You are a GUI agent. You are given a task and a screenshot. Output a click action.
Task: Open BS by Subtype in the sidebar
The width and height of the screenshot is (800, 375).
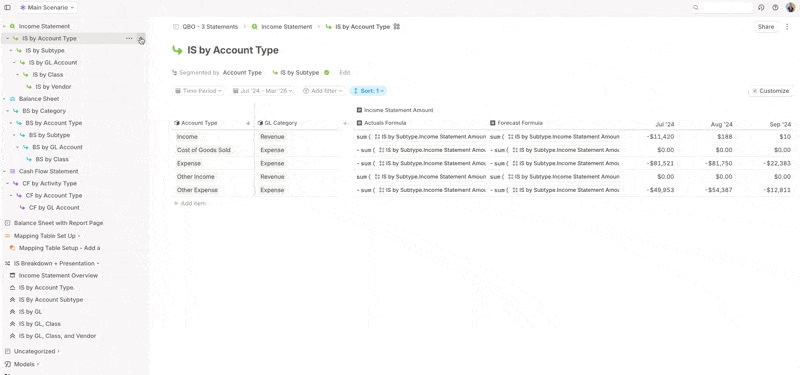point(49,135)
